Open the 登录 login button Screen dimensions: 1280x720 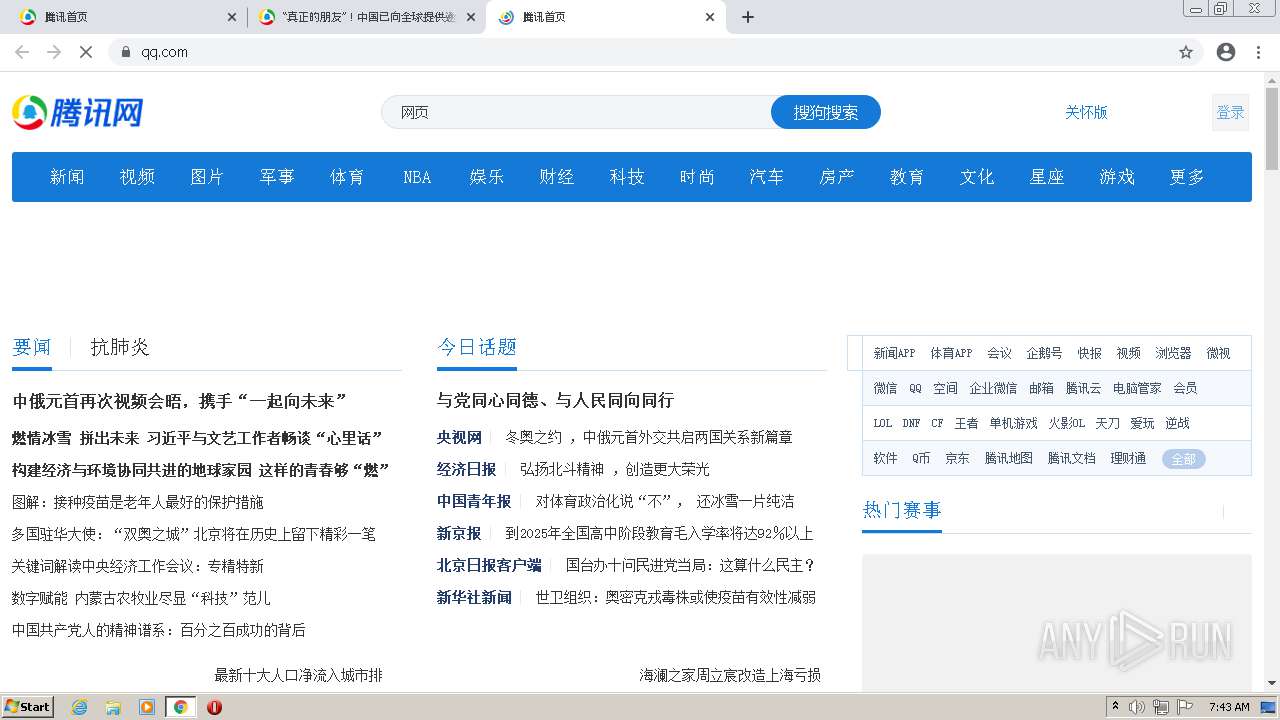pyautogui.click(x=1230, y=112)
